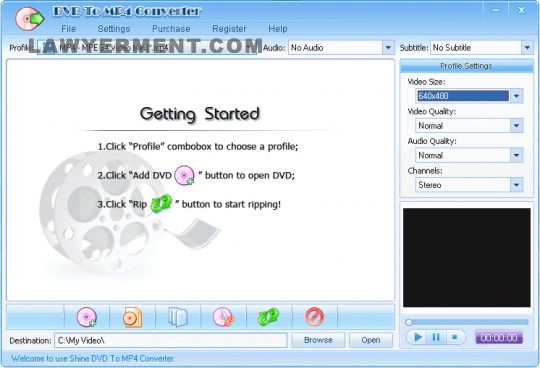Click the Open destination button

pyautogui.click(x=371, y=340)
